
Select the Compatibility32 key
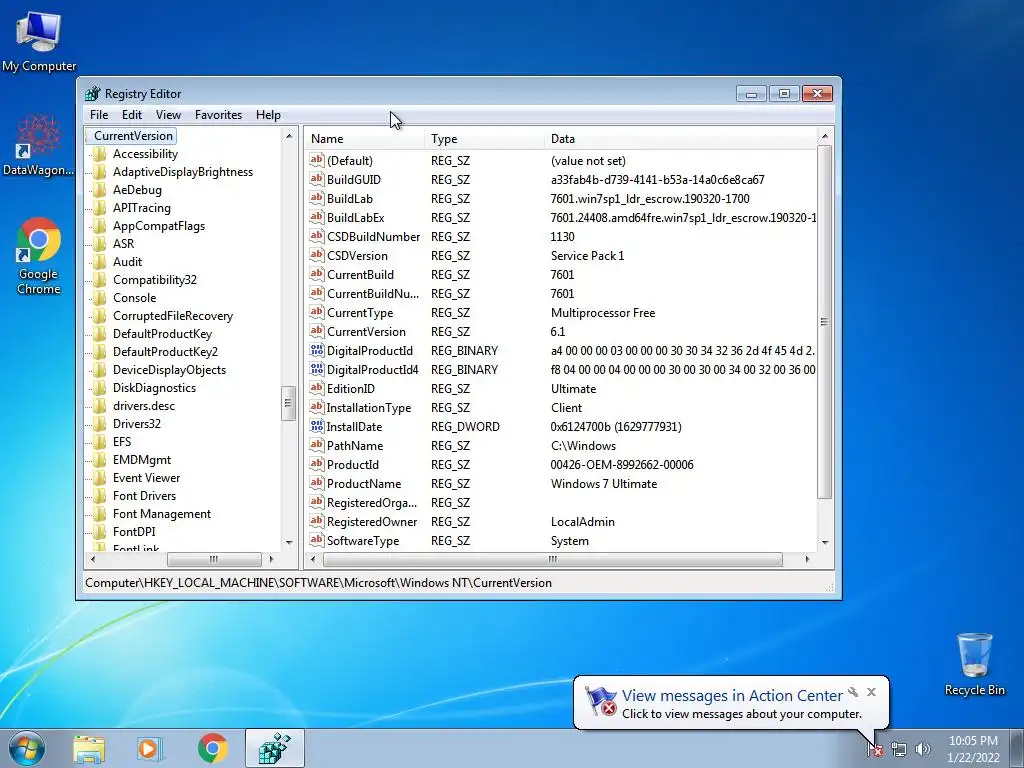pyautogui.click(x=155, y=280)
